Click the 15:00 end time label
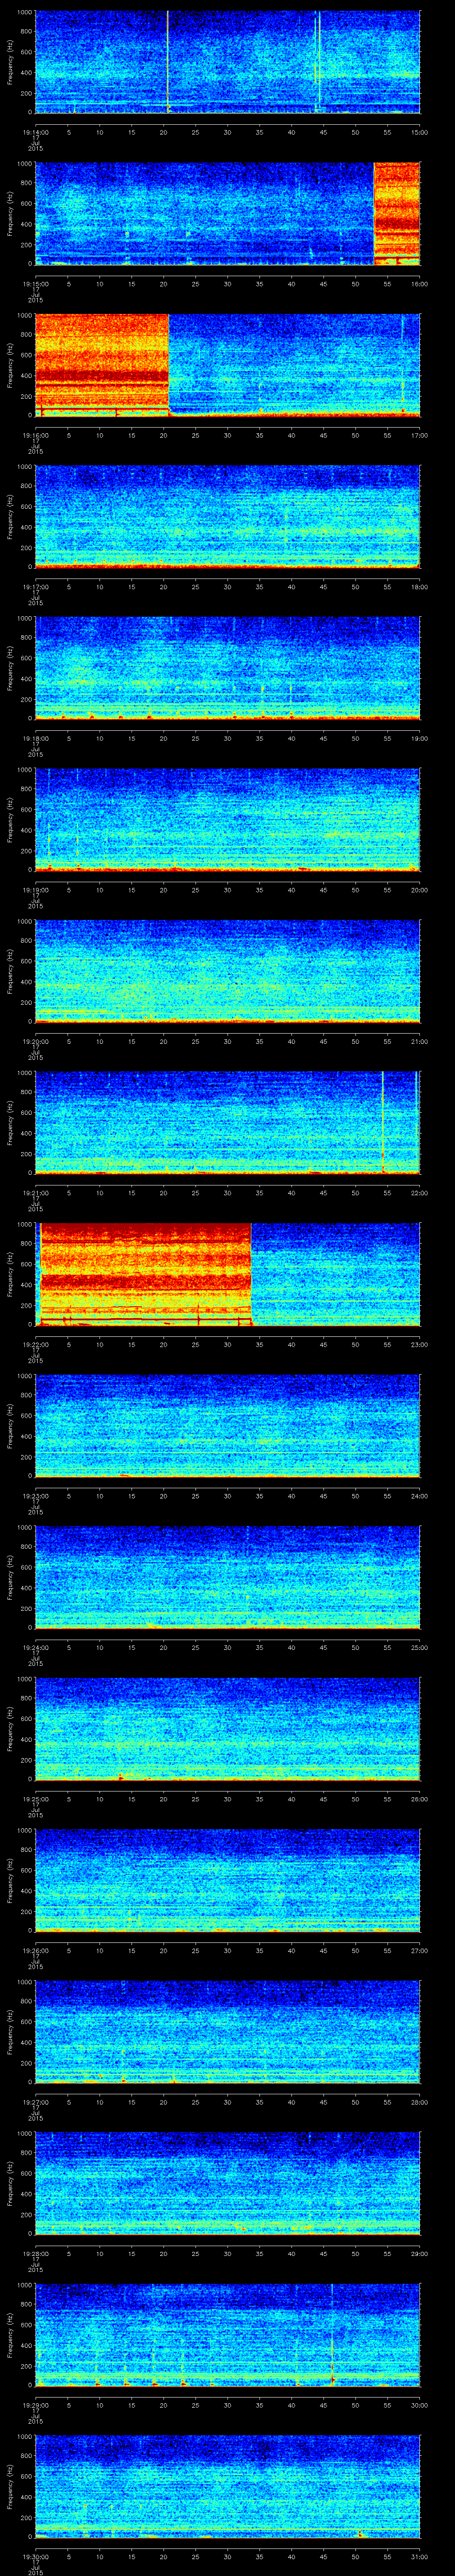Screen dimensions: 455x2576 coord(420,132)
